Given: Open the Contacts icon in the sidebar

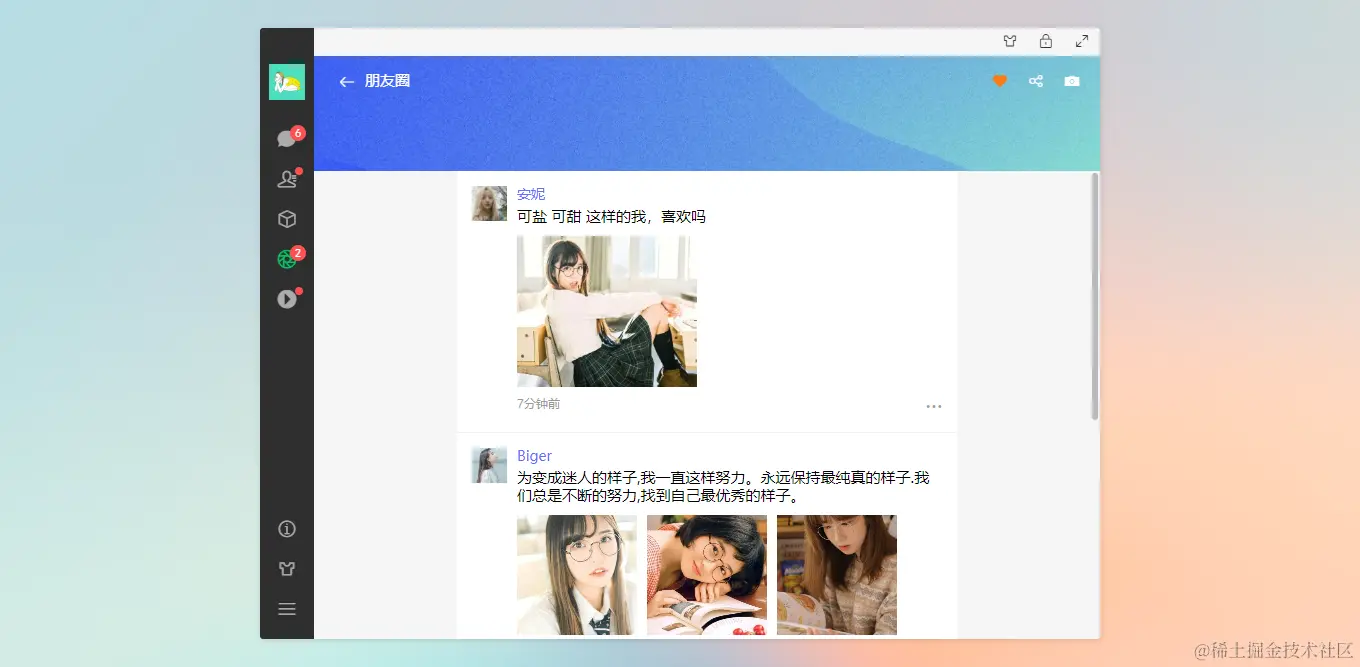Looking at the screenshot, I should (x=287, y=178).
